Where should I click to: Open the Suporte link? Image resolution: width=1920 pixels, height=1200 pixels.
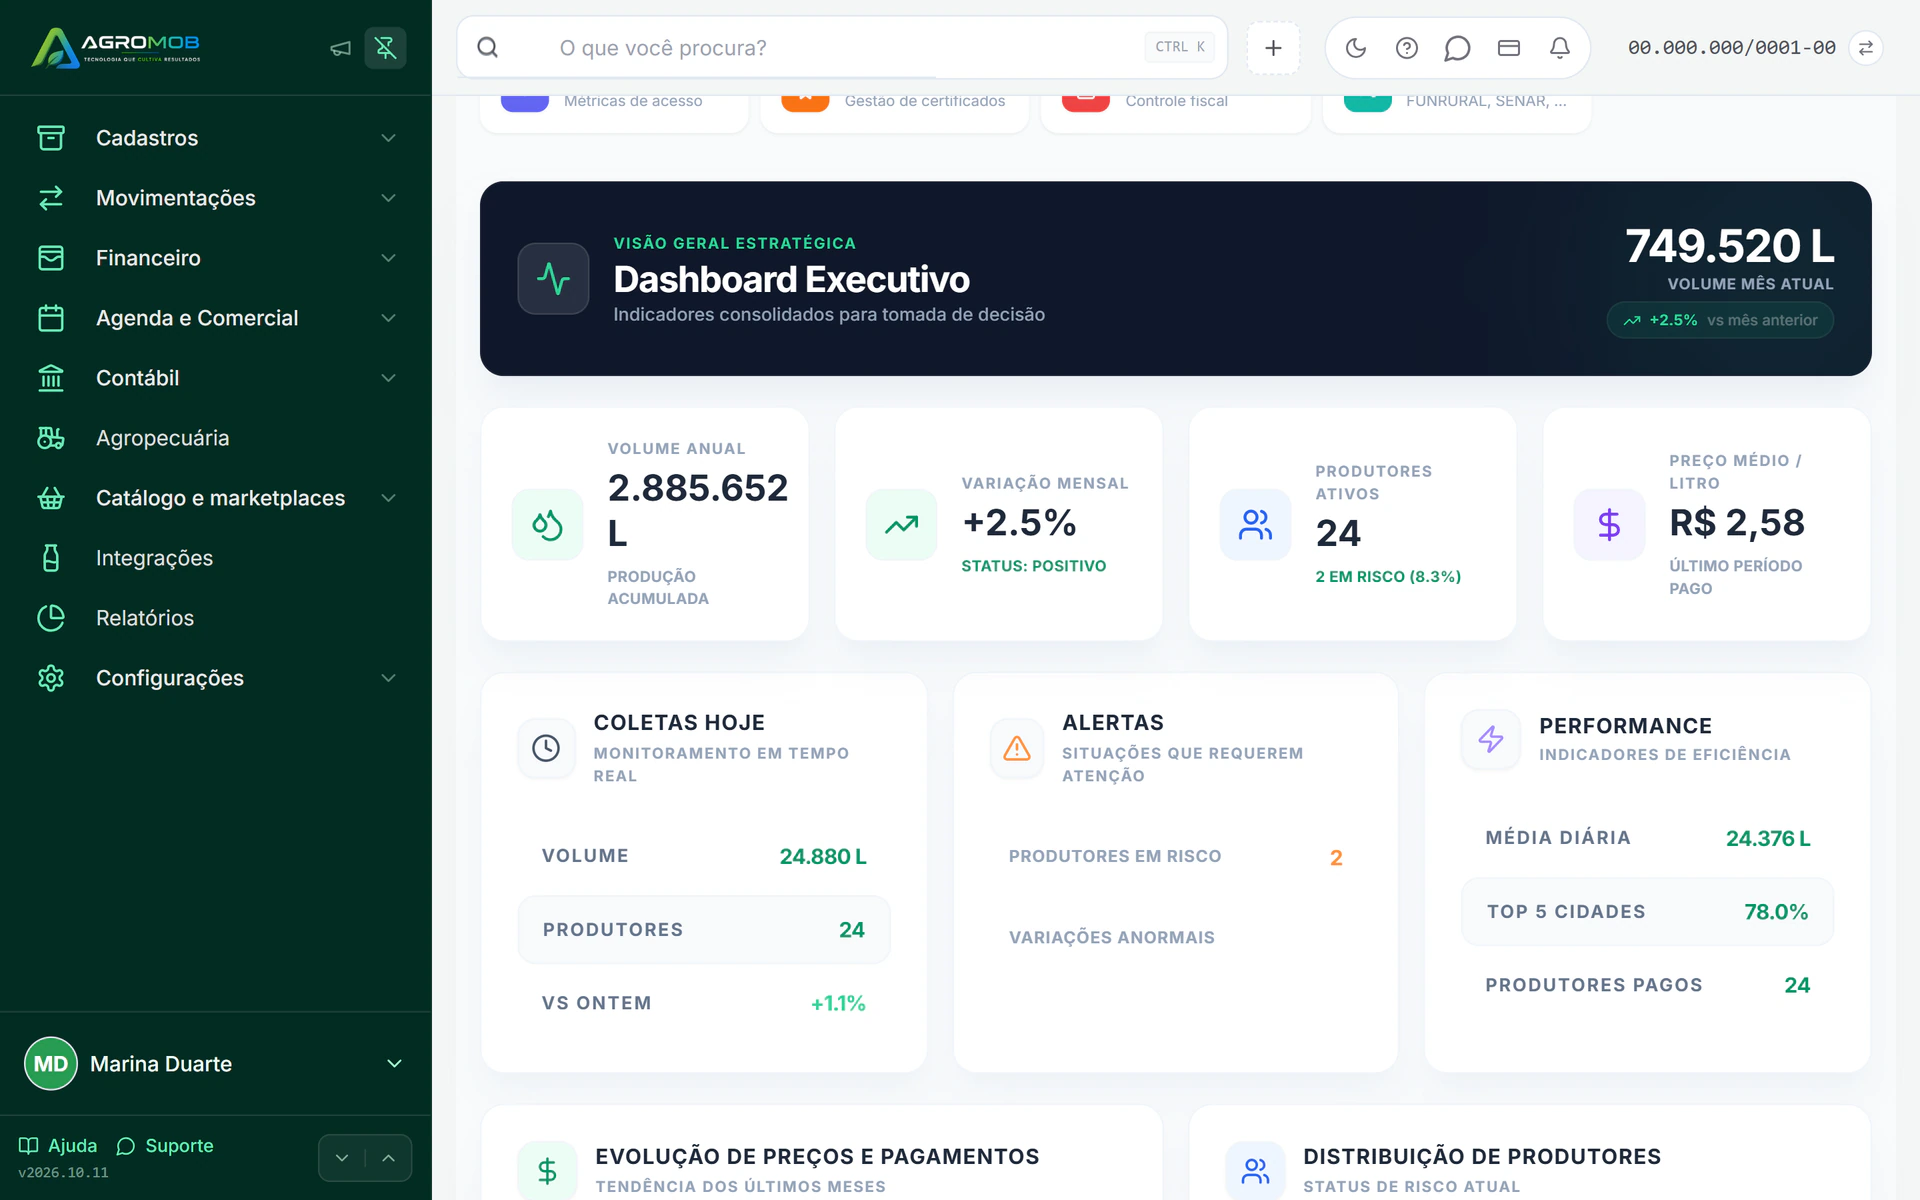[165, 1145]
